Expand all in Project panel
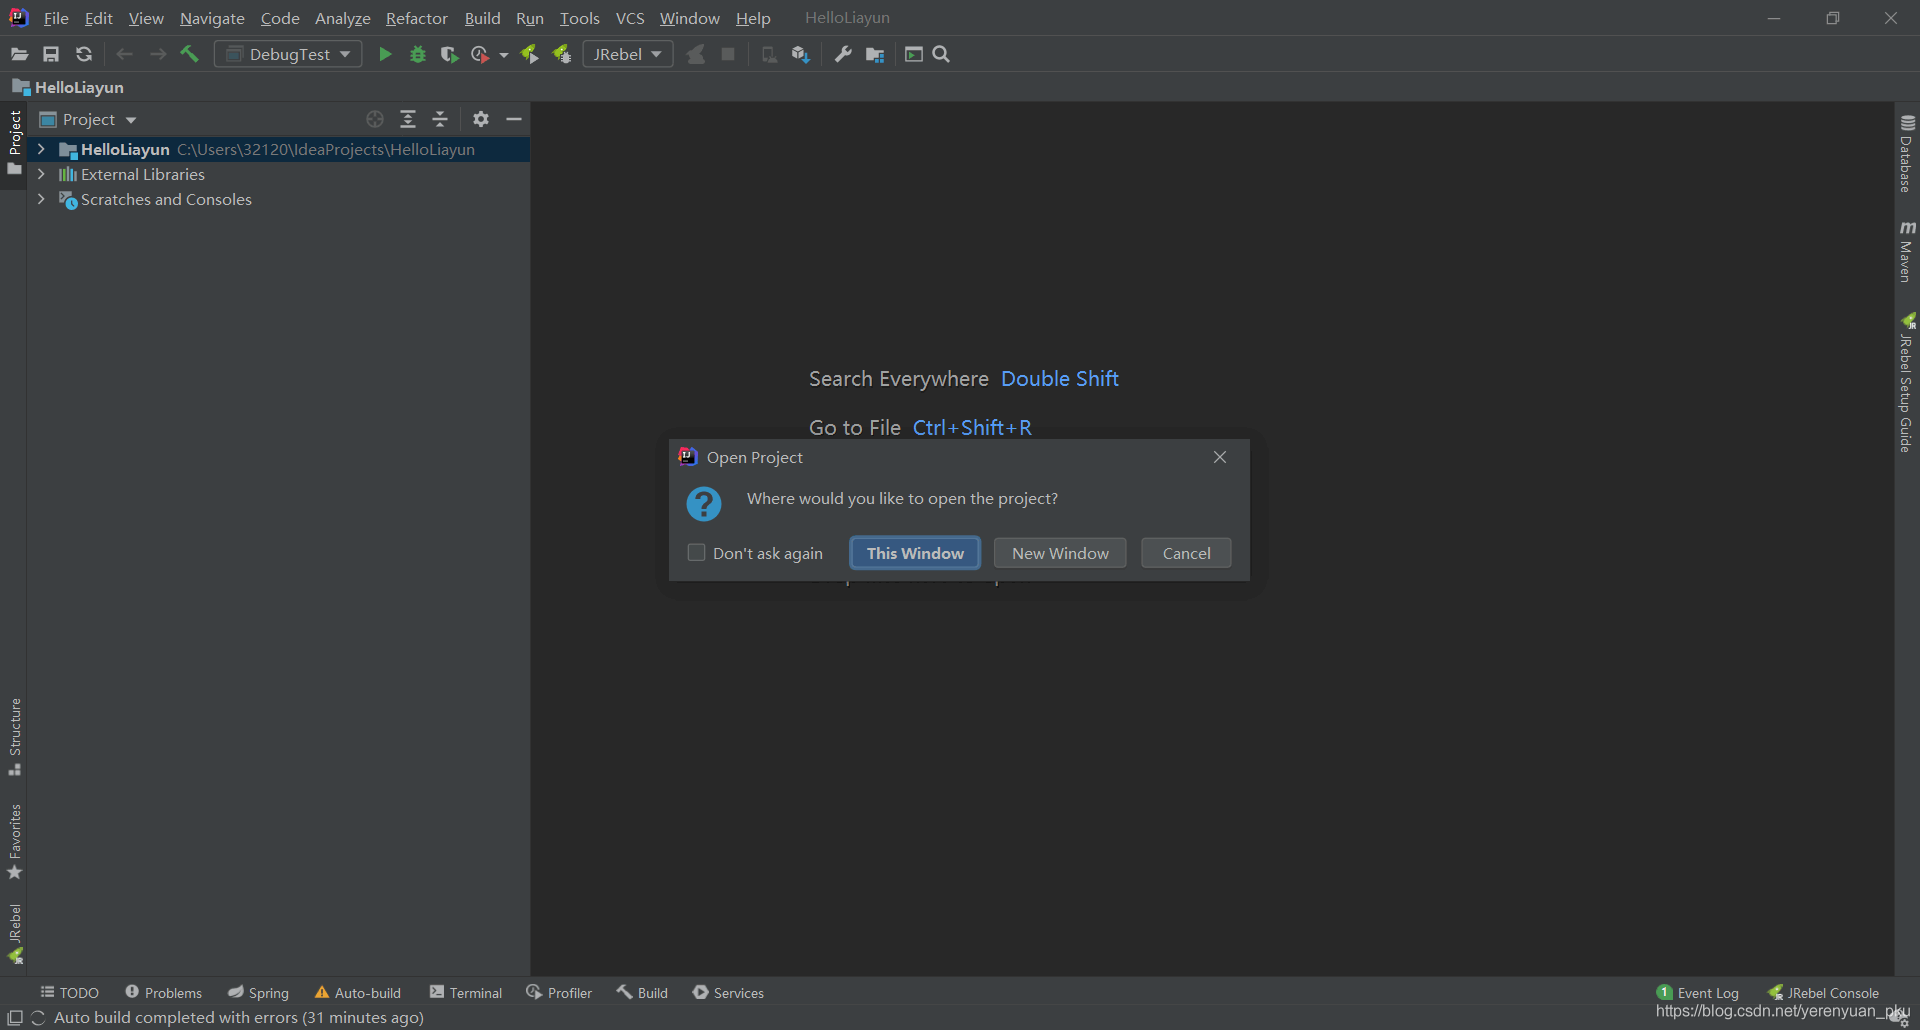The height and width of the screenshot is (1030, 1920). 408,119
